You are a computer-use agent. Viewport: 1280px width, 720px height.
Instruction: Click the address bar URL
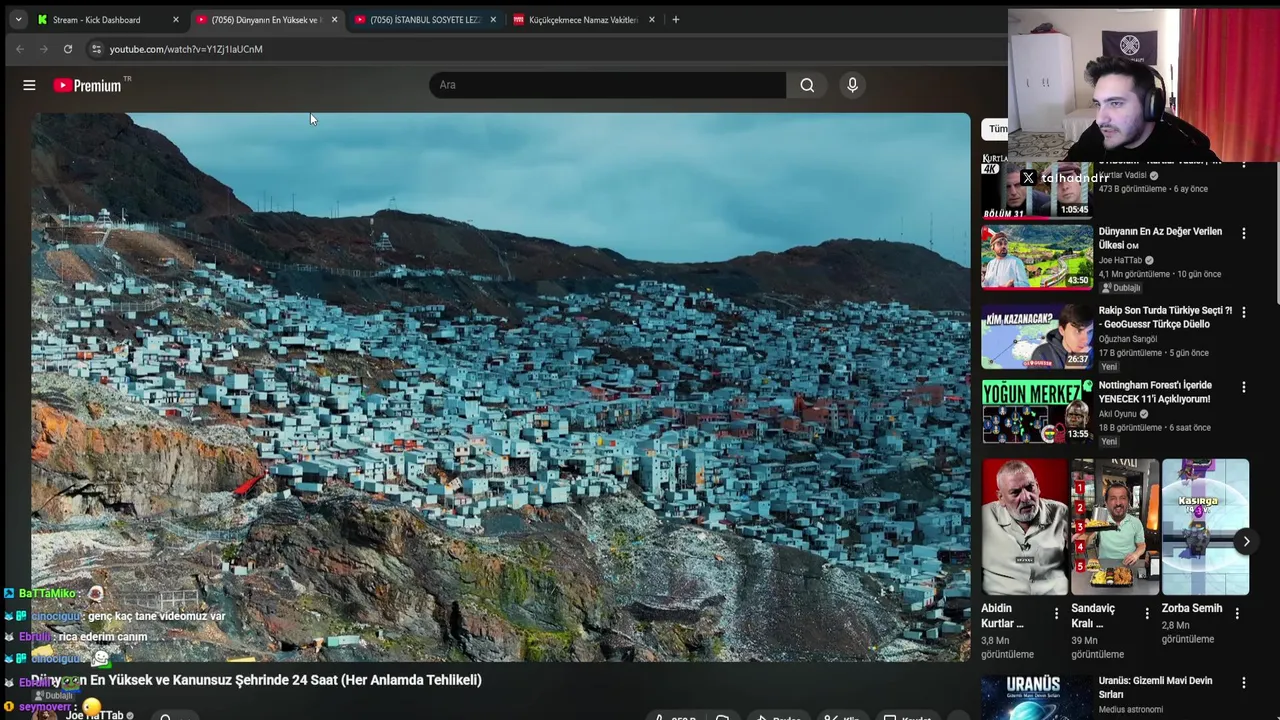coord(186,49)
